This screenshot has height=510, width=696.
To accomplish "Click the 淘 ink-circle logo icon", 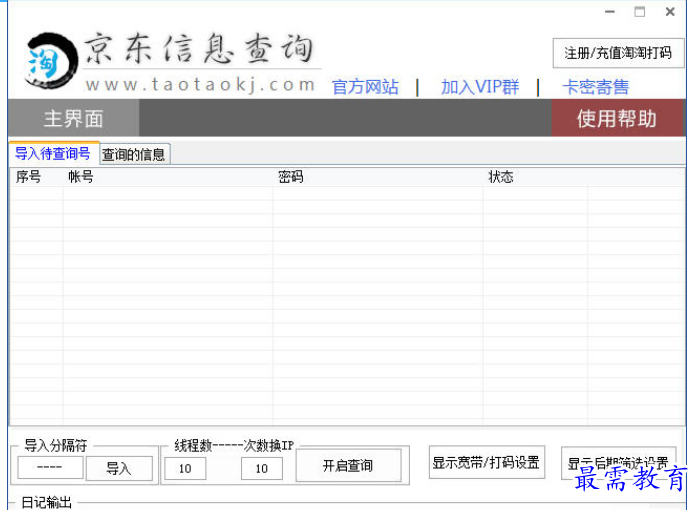I will (51, 60).
